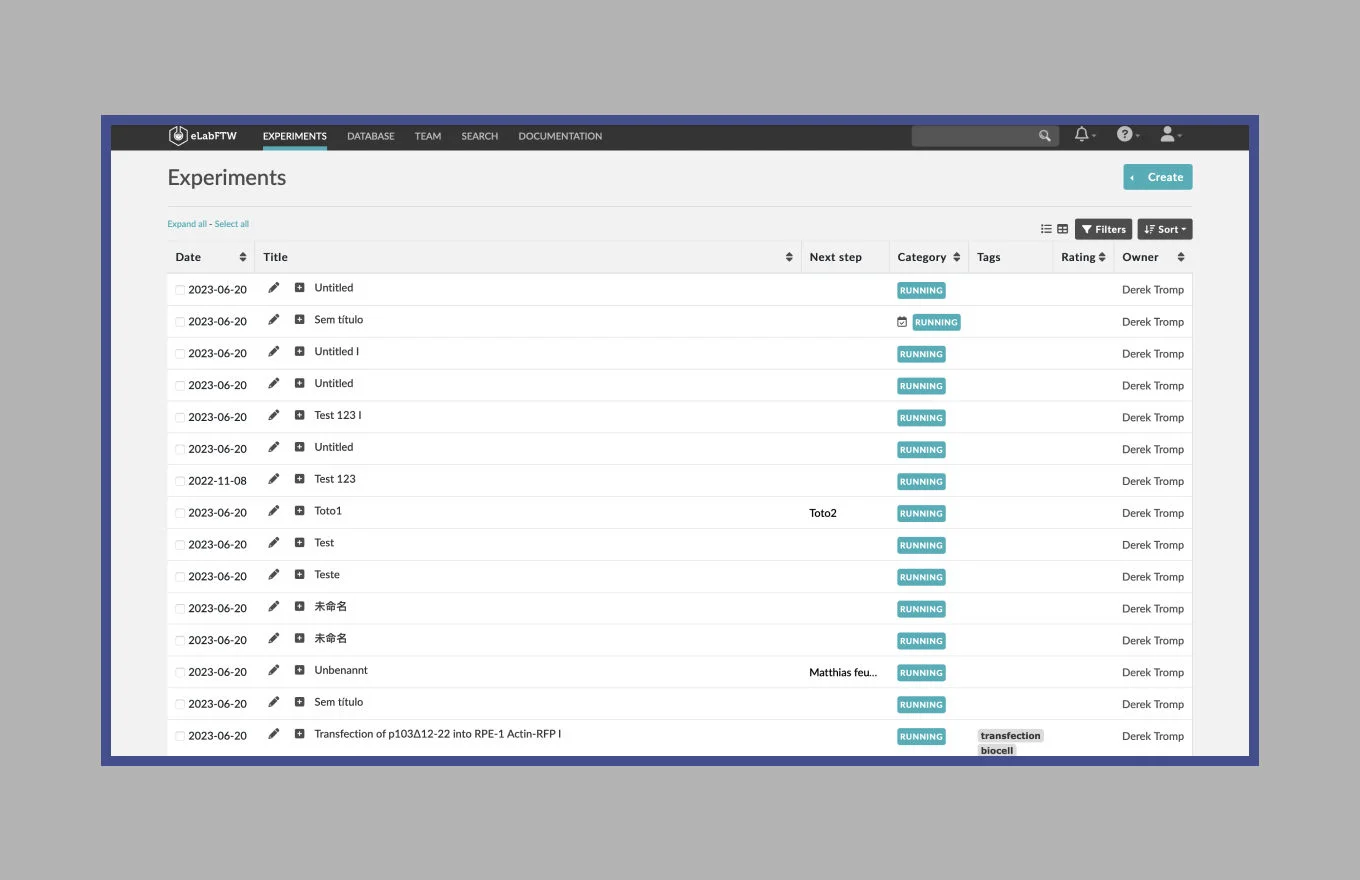Open the notifications bell menu

(x=1082, y=135)
